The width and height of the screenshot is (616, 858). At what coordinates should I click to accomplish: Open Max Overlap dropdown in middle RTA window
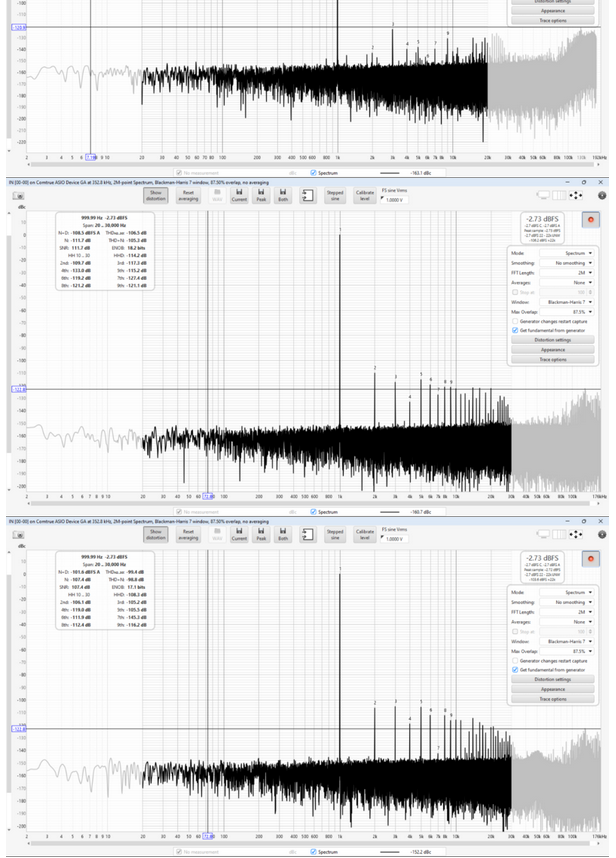pyautogui.click(x=567, y=312)
